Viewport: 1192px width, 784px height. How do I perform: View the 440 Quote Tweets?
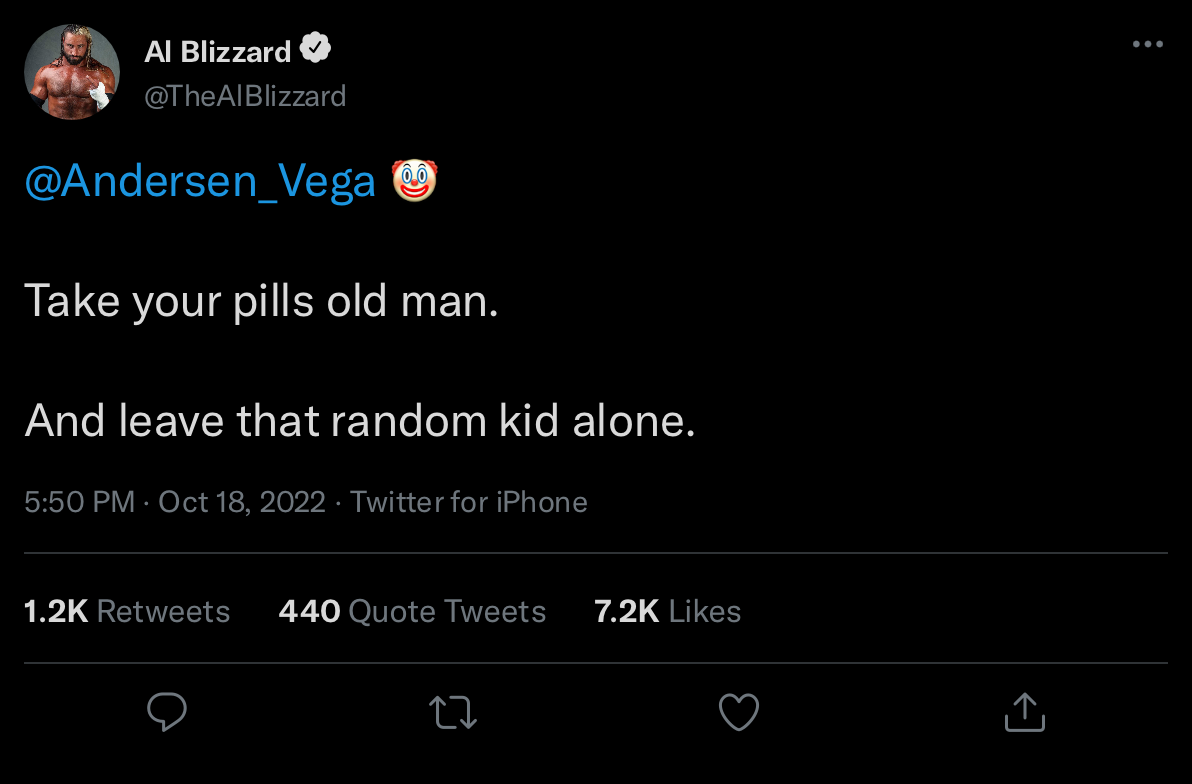click(x=412, y=611)
